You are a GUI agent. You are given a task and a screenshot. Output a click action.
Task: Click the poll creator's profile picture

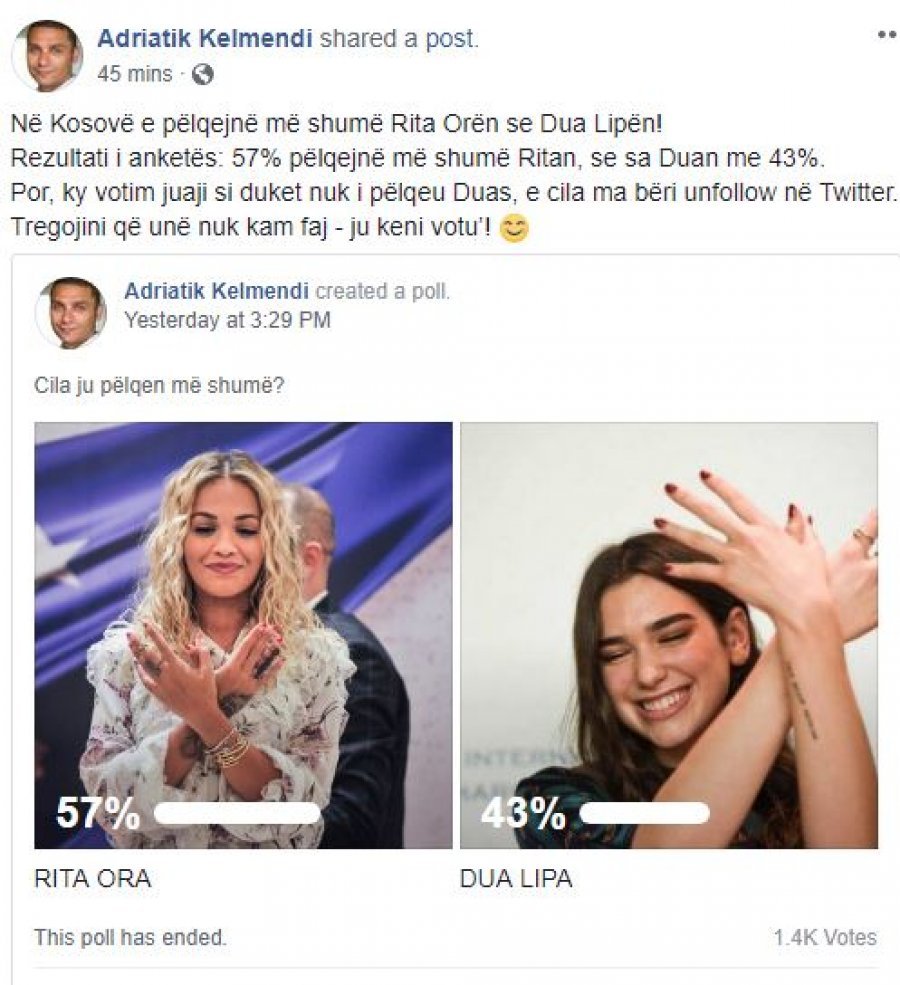click(70, 312)
